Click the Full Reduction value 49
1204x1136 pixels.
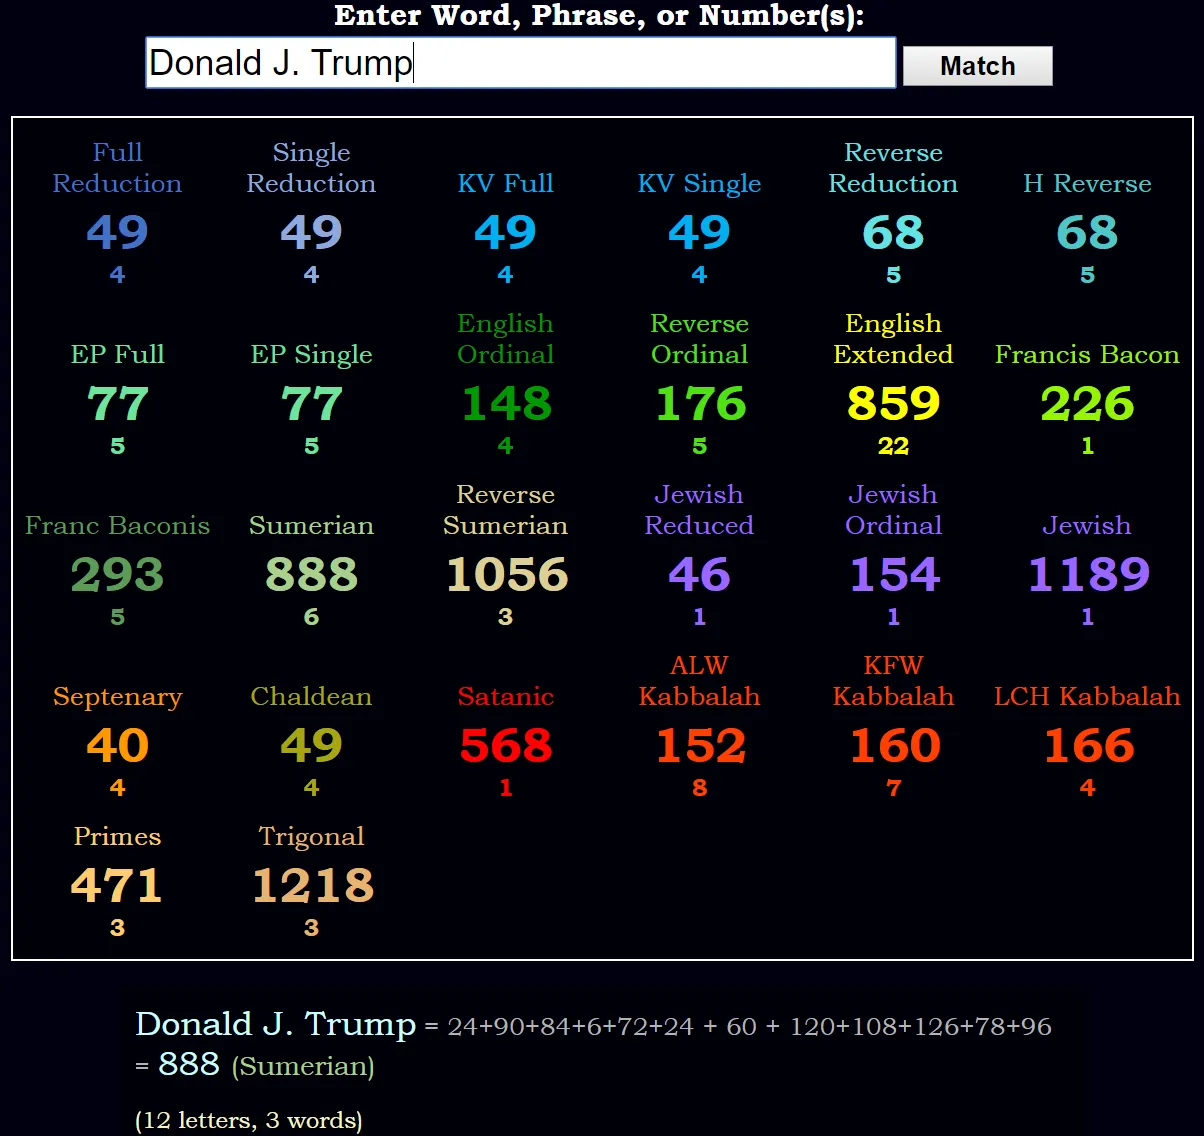coord(117,232)
